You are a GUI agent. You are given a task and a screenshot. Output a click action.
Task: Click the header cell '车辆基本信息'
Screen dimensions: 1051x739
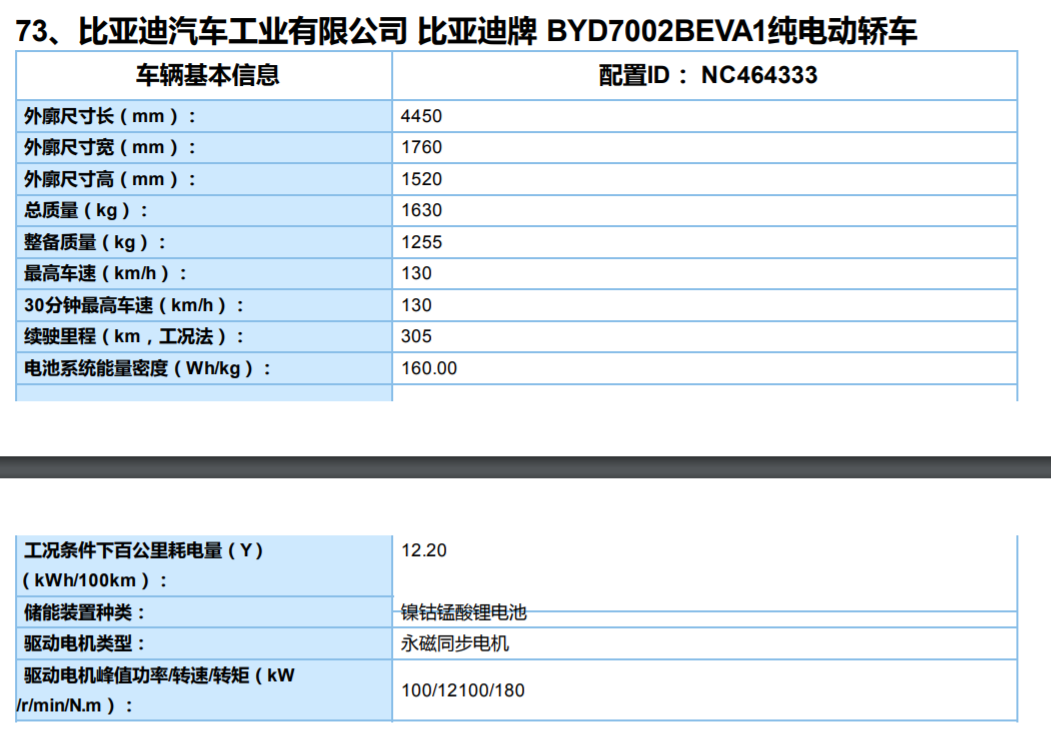[208, 75]
